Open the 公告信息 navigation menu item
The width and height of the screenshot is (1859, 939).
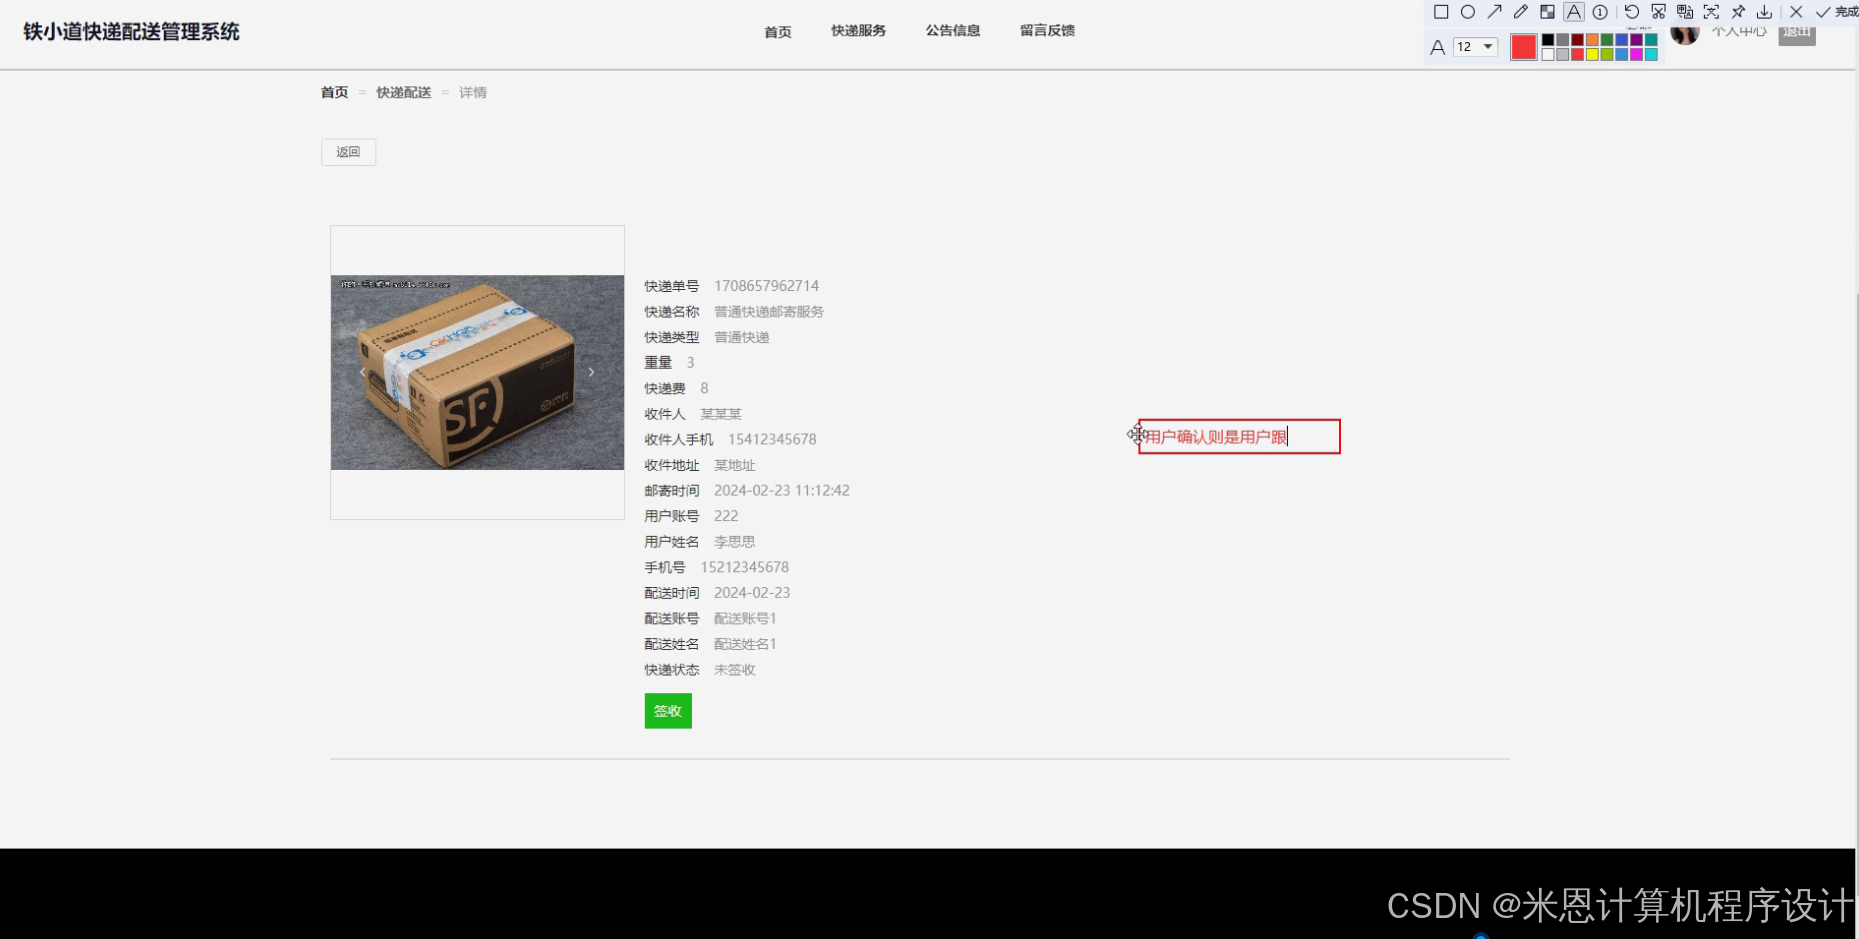click(953, 31)
